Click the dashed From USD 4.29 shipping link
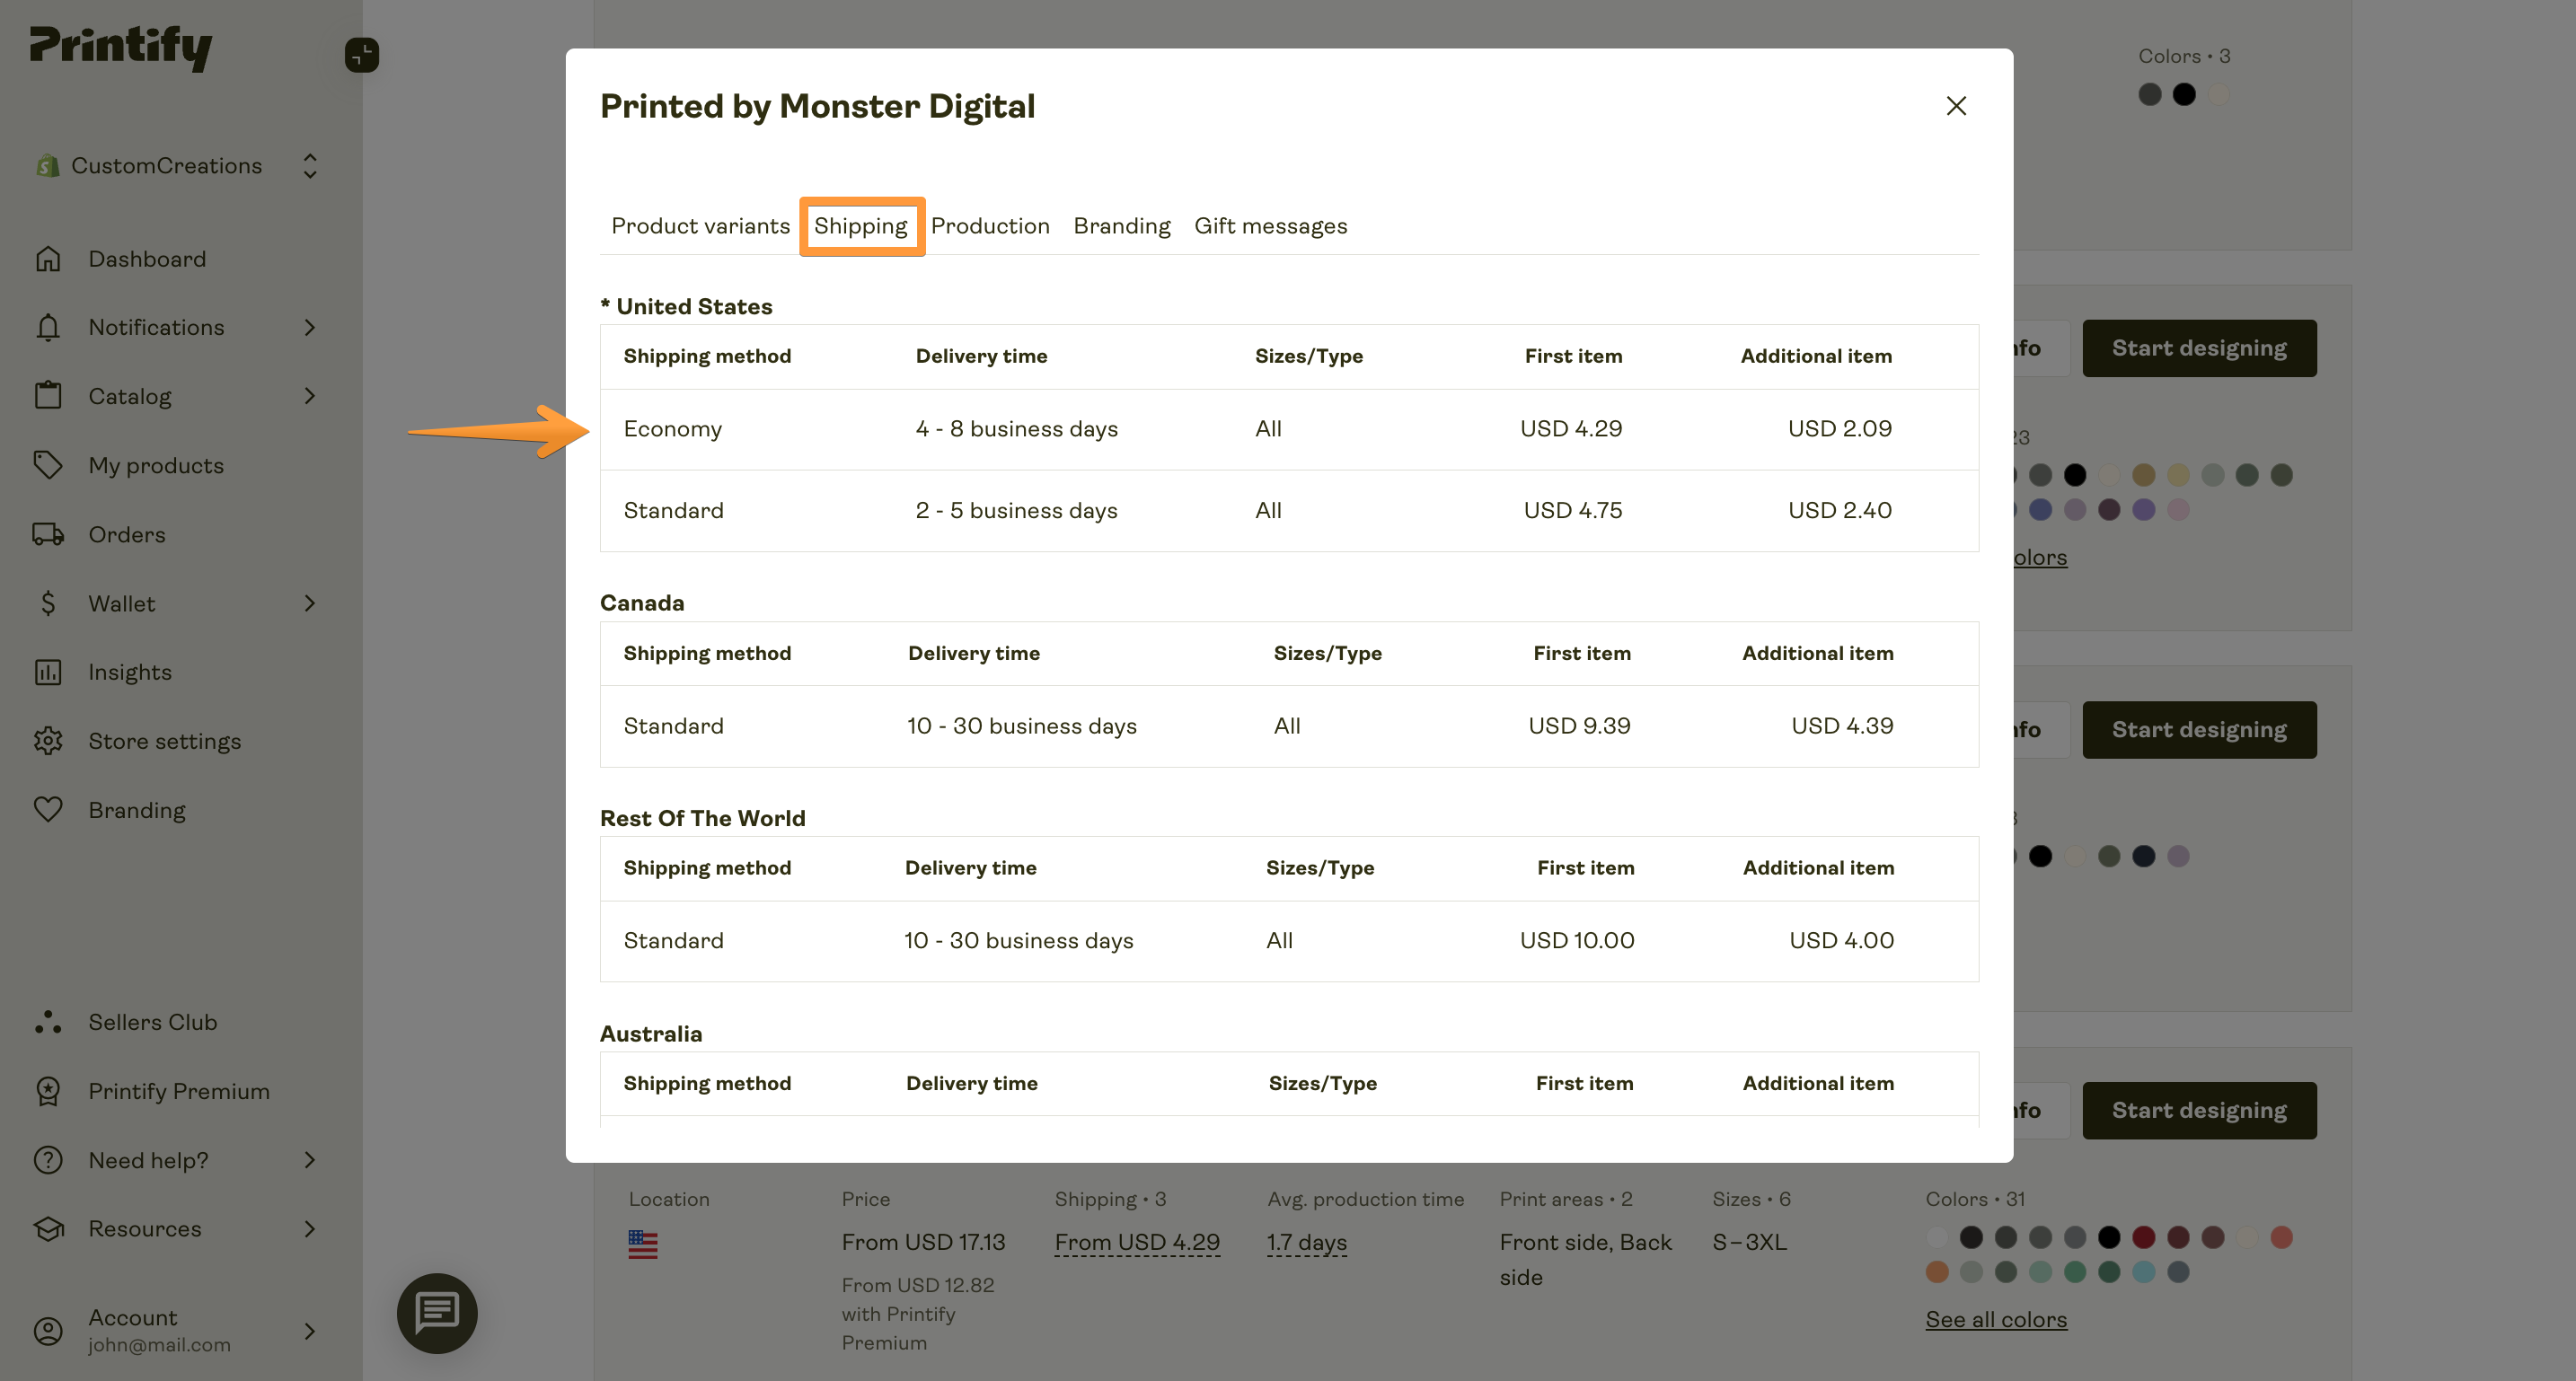2576x1381 pixels. pyautogui.click(x=1137, y=1241)
